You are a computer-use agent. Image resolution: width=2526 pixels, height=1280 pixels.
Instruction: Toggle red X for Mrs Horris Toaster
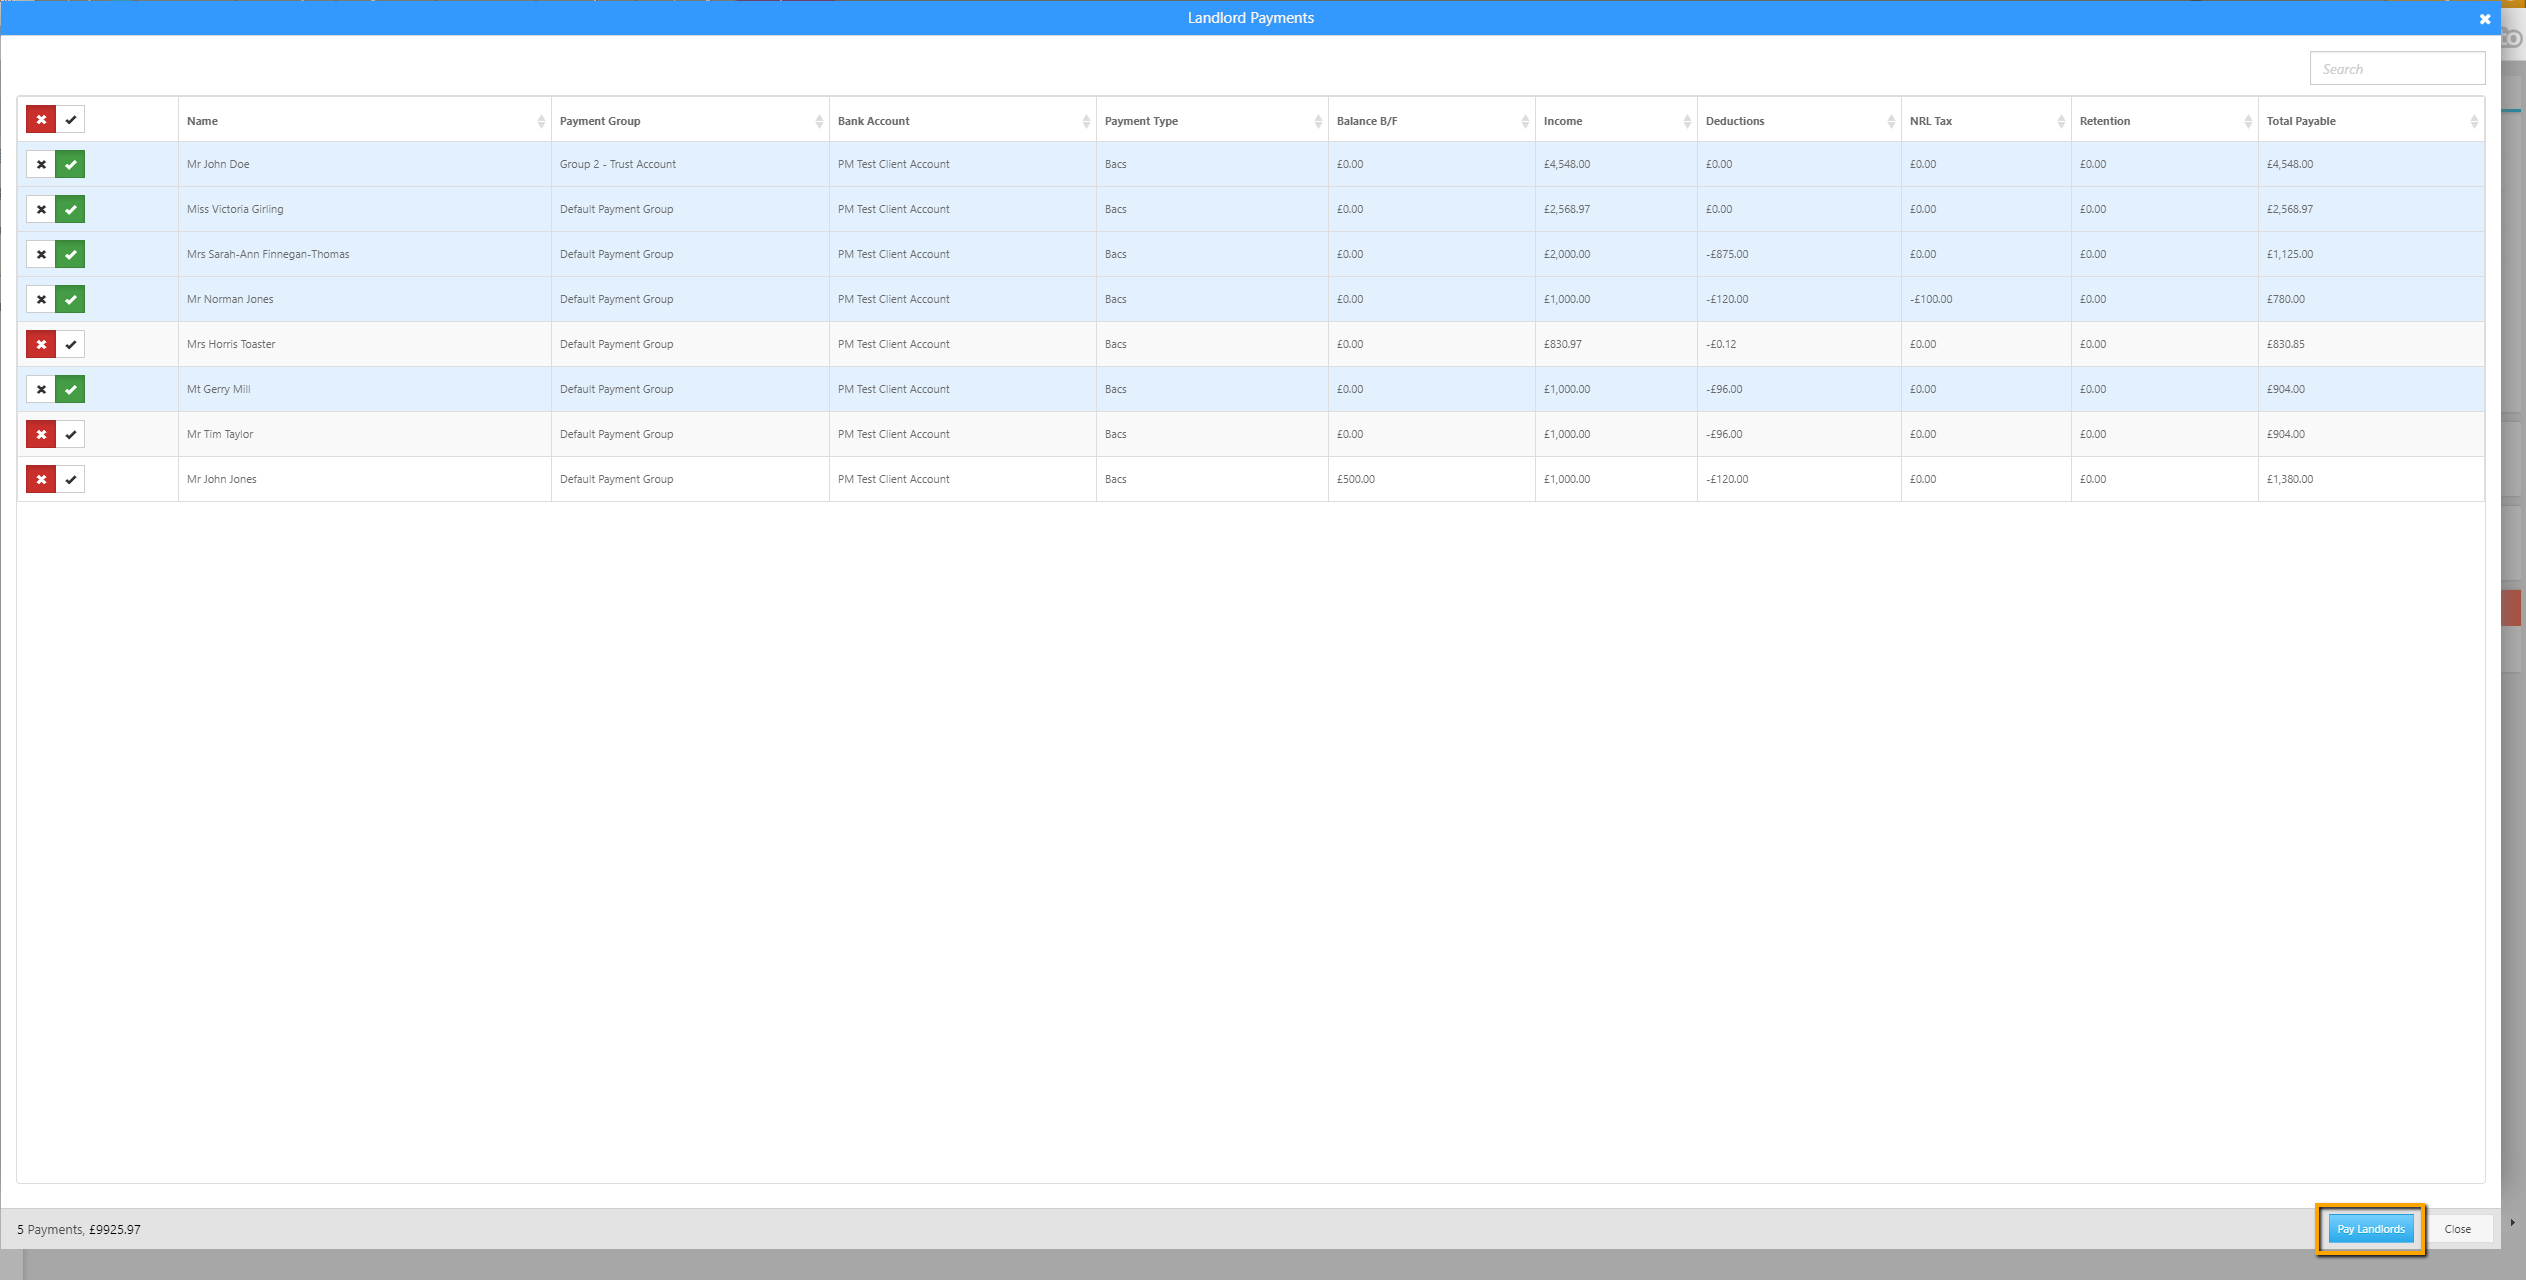coord(41,345)
